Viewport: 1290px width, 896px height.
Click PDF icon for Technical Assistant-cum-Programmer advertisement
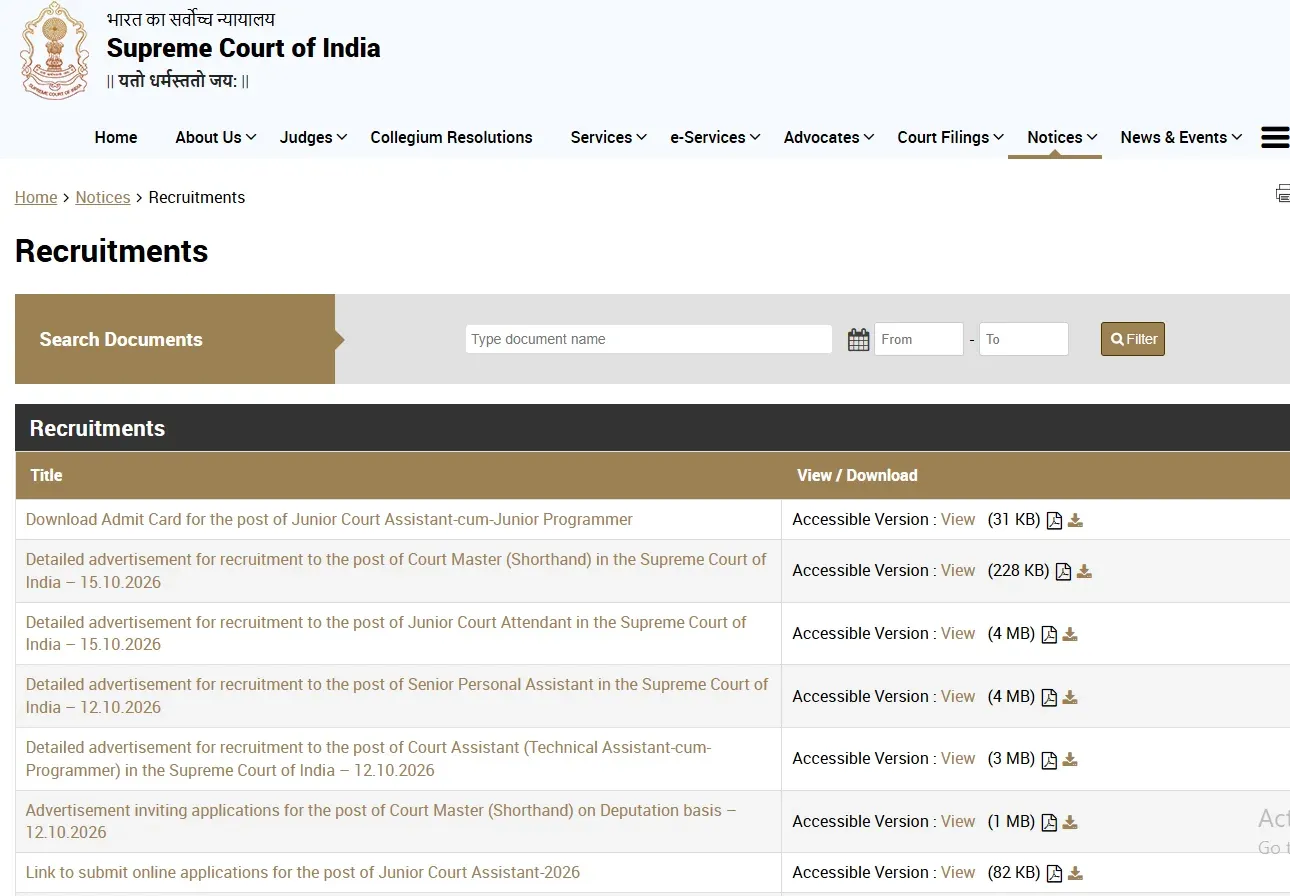(1049, 760)
